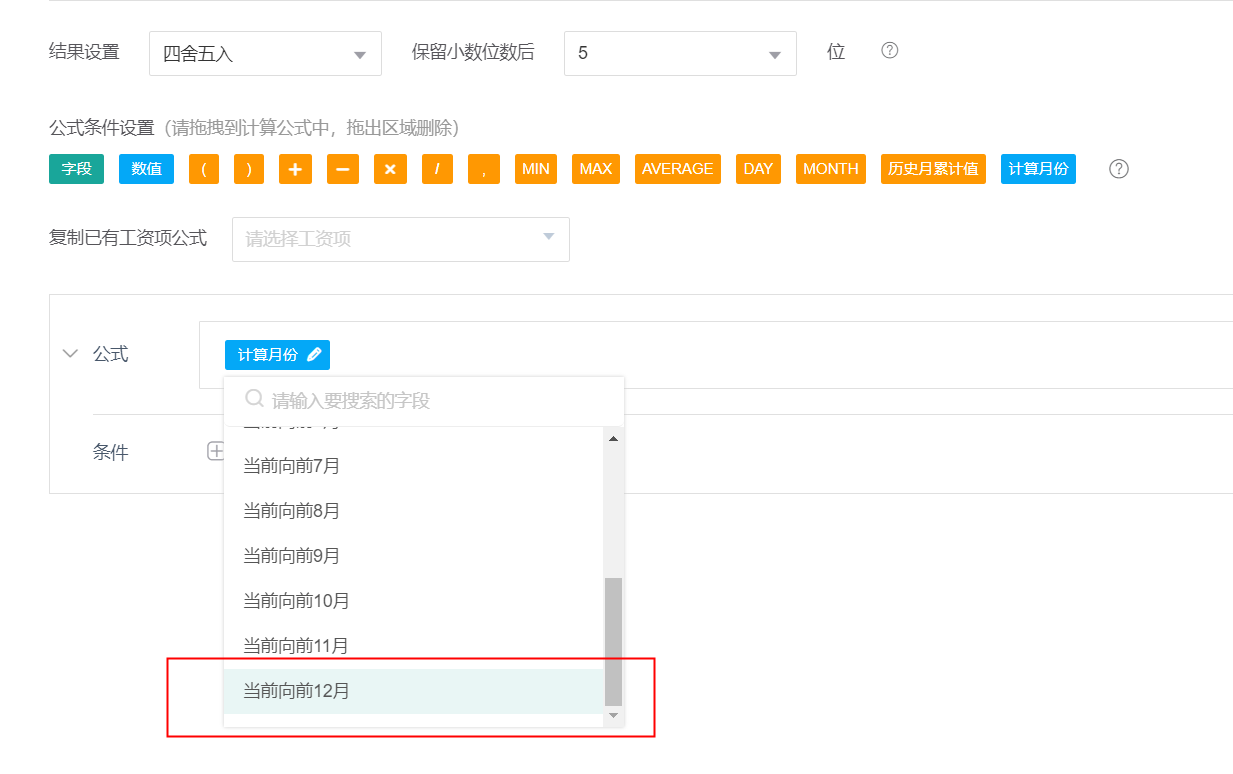Choose 当前向前12月 from the list
The width and height of the screenshot is (1233, 774).
point(297,691)
